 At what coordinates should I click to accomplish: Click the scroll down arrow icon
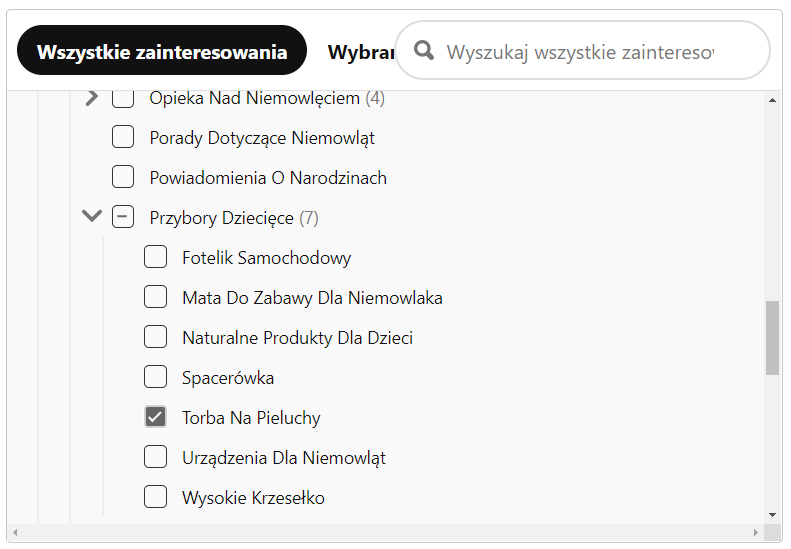[x=772, y=515]
